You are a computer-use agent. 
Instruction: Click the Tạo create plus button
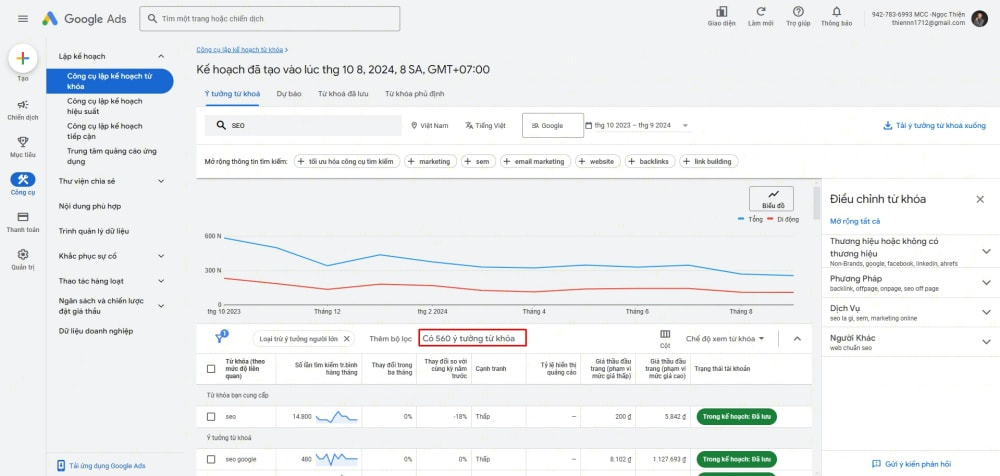click(23, 58)
